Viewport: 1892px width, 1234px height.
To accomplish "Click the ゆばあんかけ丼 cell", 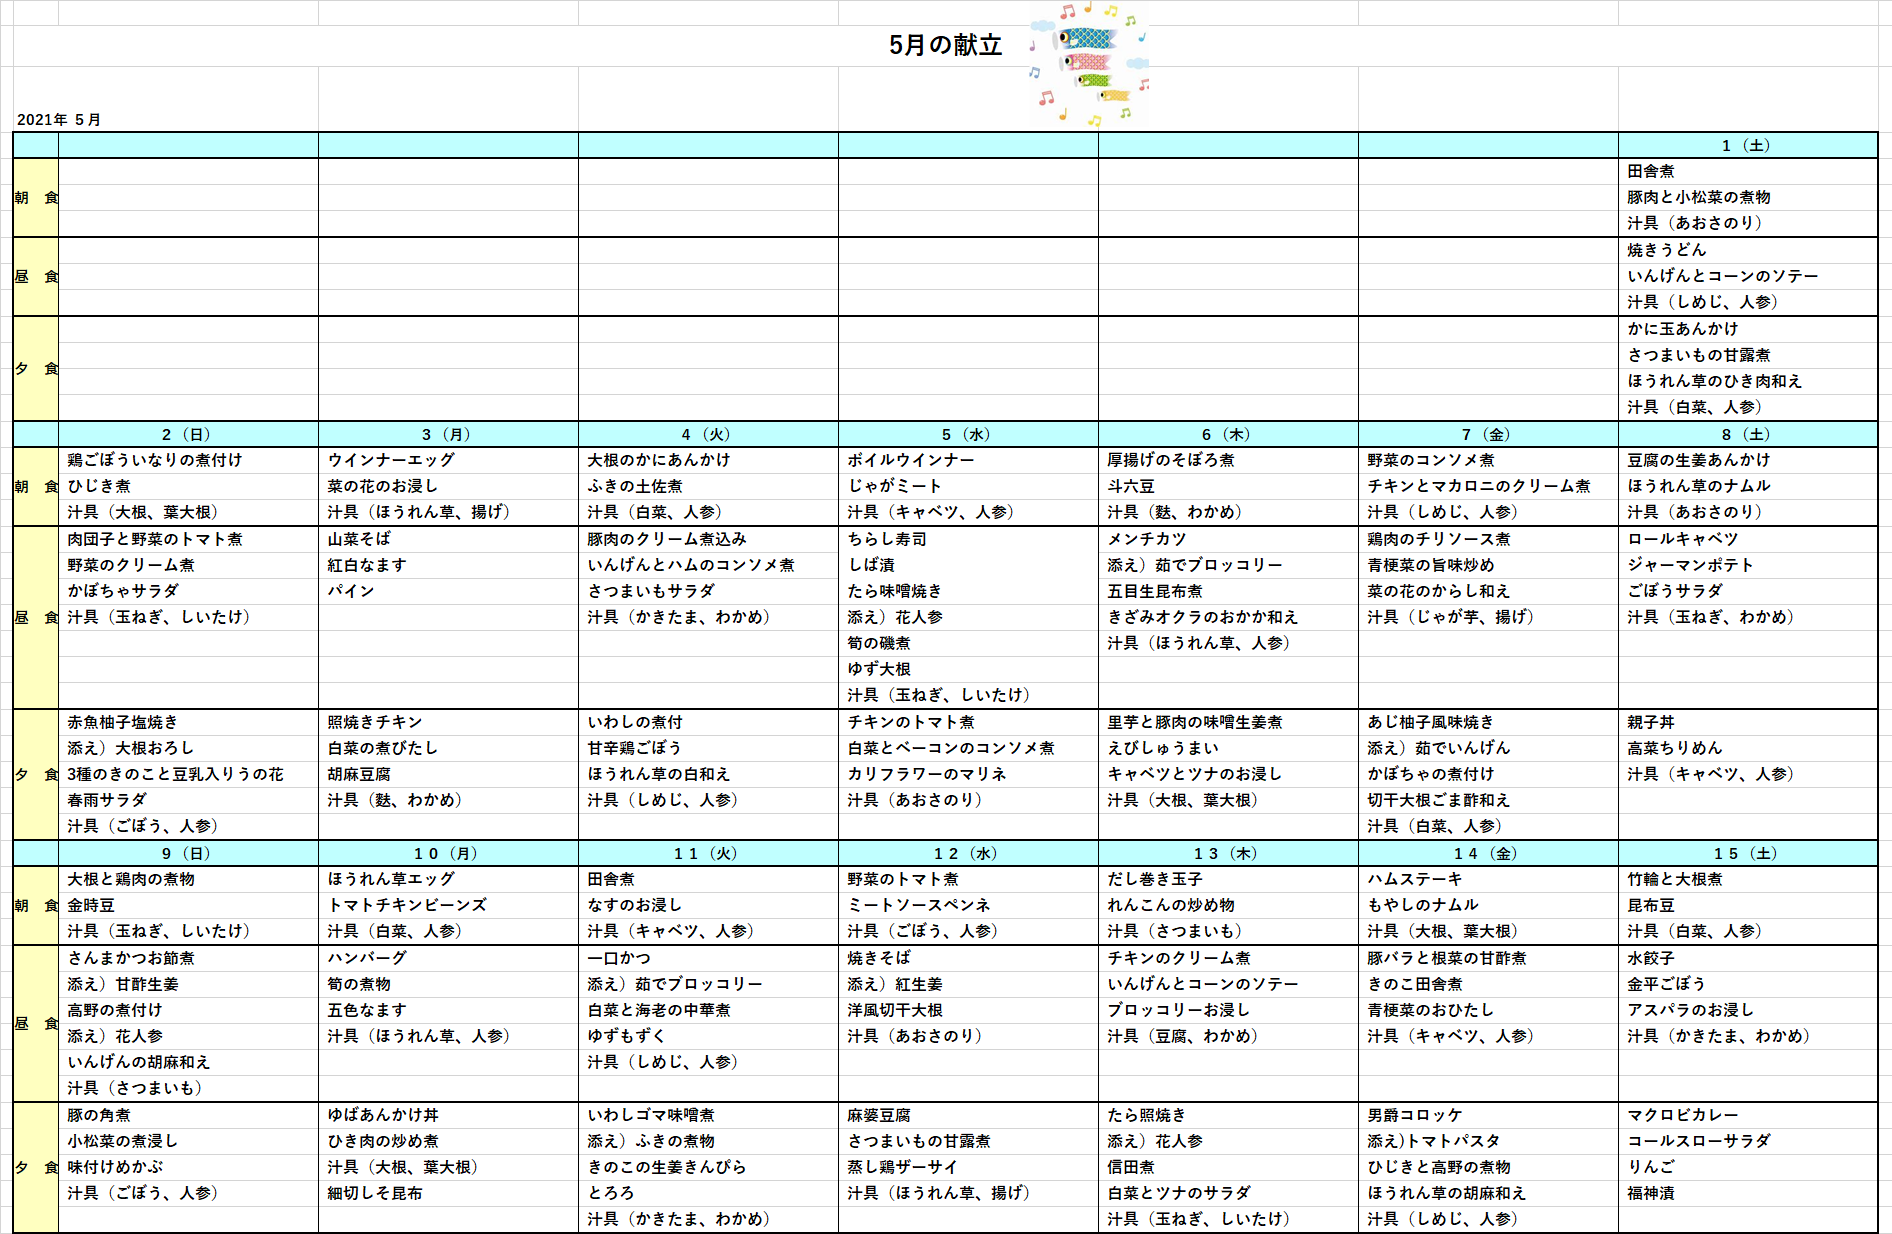I will (383, 1116).
